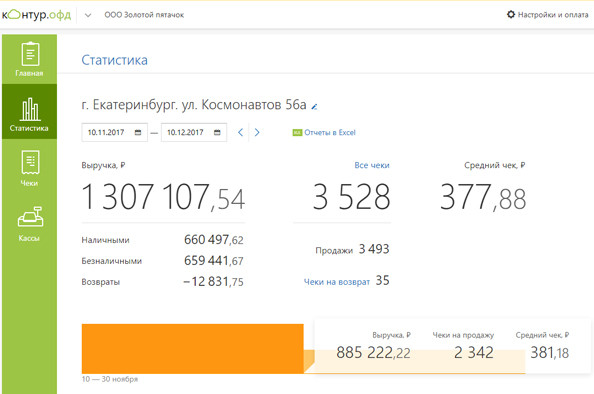Image resolution: width=594 pixels, height=394 pixels.
Task: Click the Выручка, ₽ heading above total
Action: click(103, 165)
